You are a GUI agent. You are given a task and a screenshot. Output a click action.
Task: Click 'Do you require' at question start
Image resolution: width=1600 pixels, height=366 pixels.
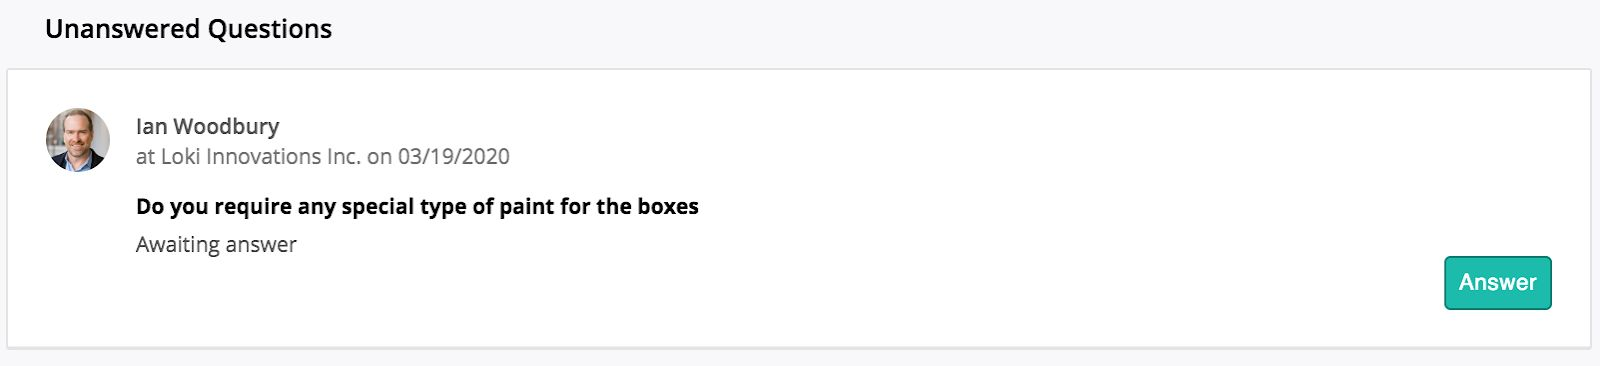point(205,207)
